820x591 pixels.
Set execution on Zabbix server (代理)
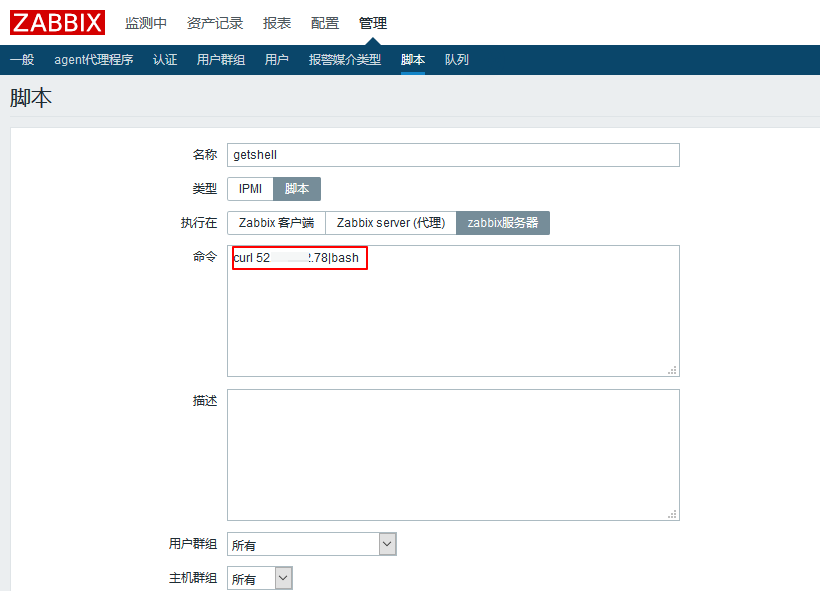point(391,223)
